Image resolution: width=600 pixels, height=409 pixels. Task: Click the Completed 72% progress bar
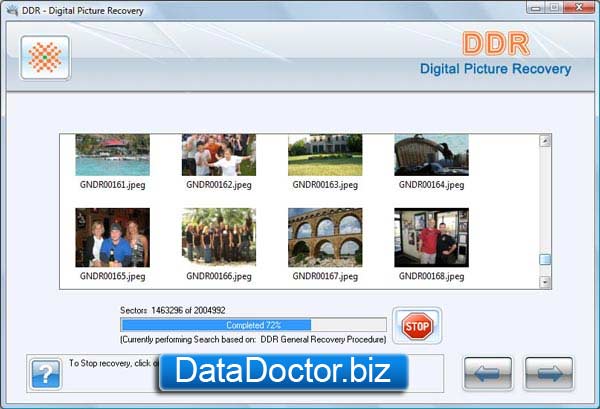253,325
